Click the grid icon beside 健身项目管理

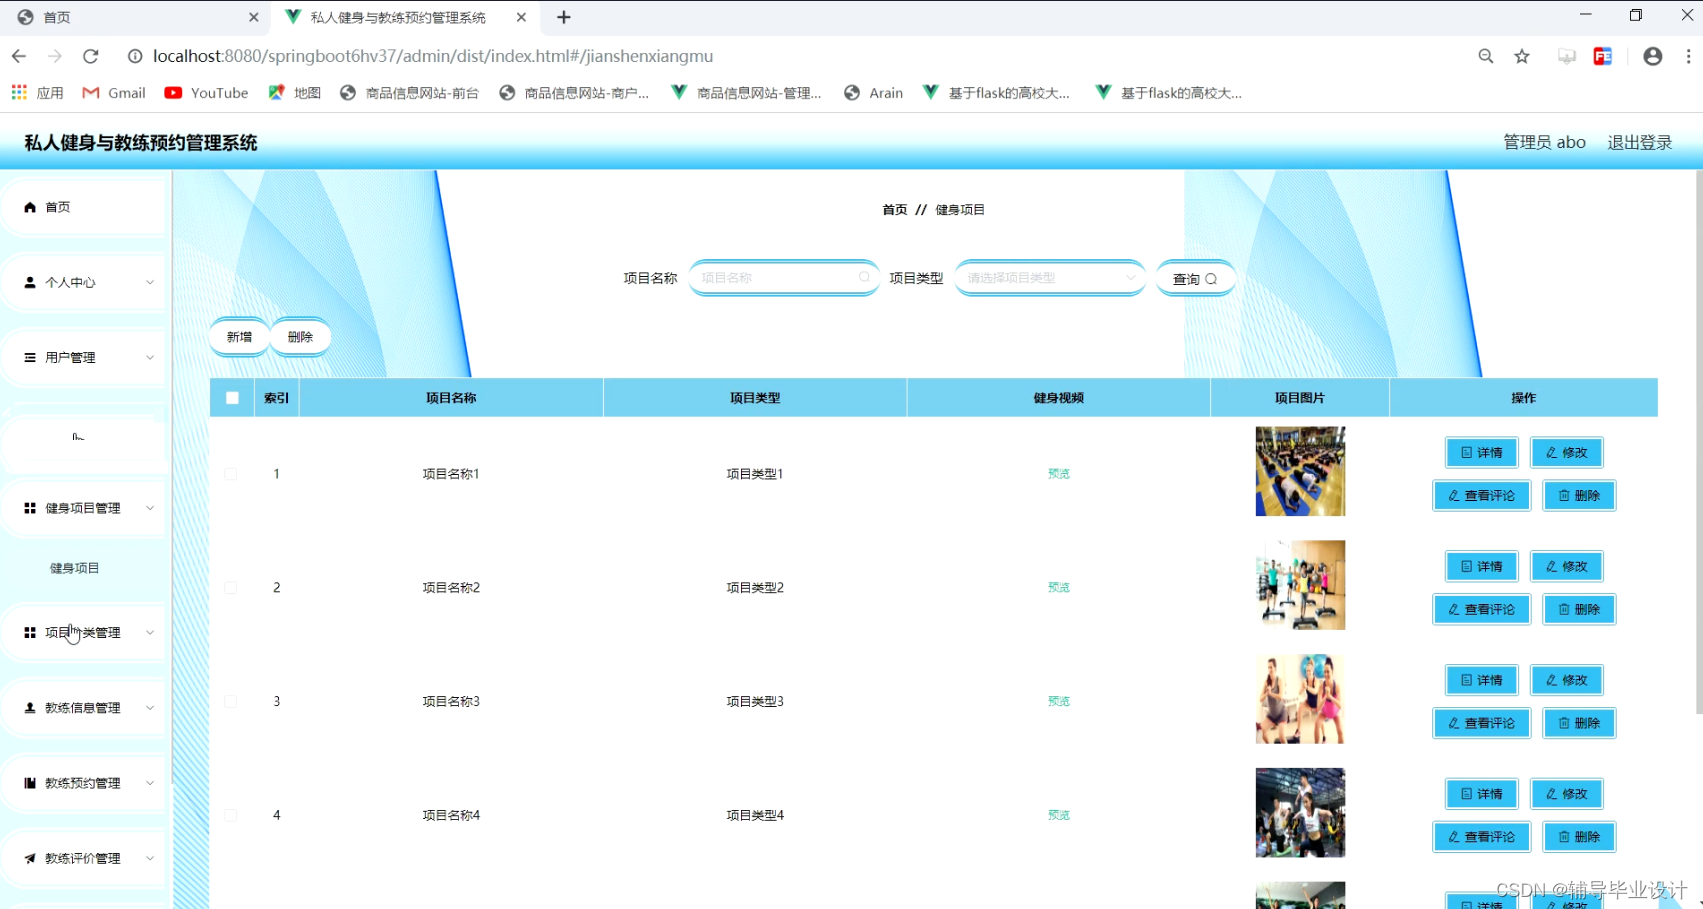coord(30,508)
